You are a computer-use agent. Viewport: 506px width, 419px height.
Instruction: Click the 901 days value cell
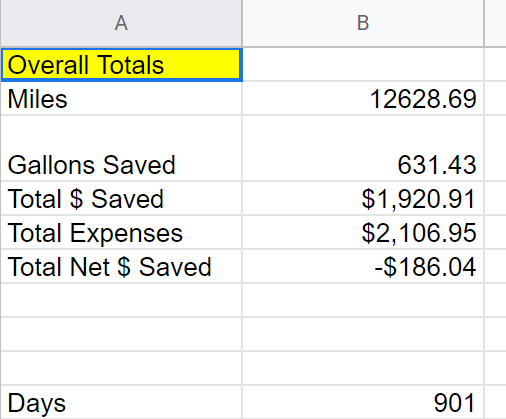click(363, 402)
